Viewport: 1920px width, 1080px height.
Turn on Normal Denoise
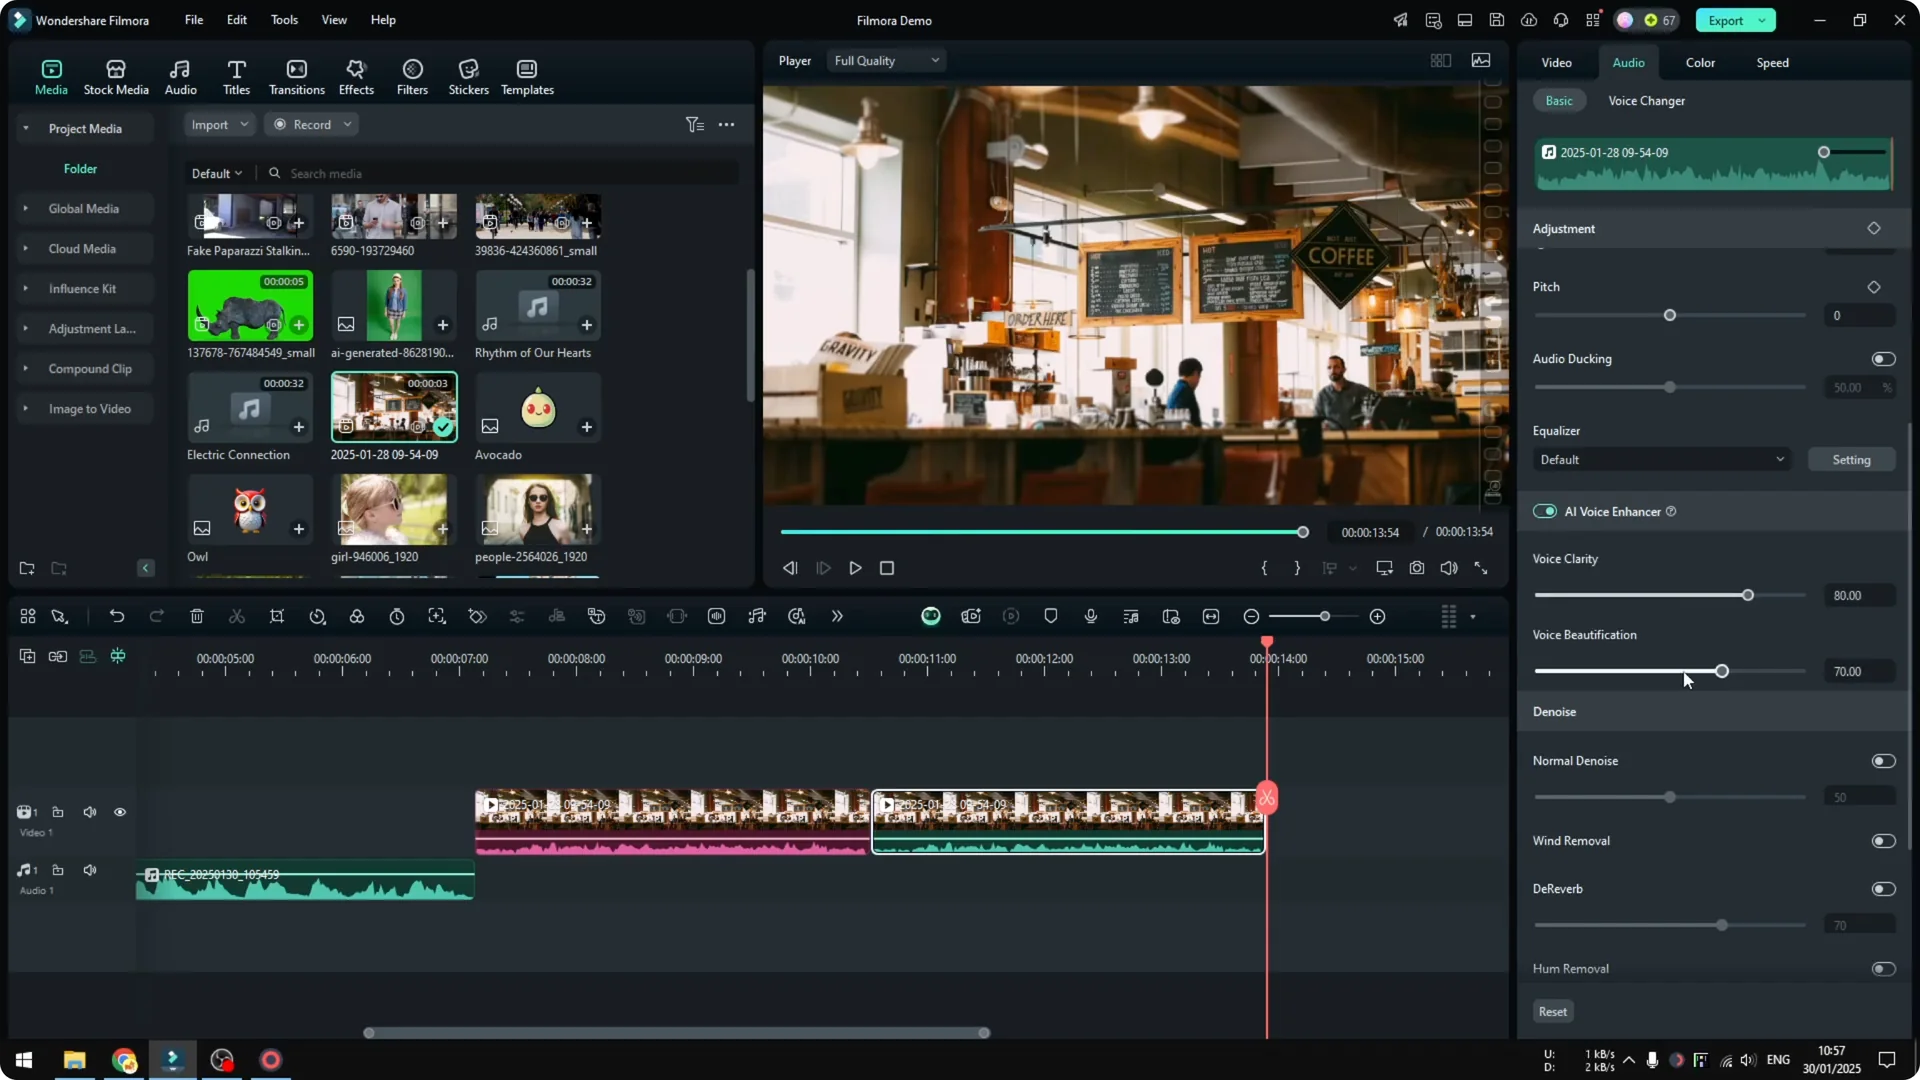1882,760
